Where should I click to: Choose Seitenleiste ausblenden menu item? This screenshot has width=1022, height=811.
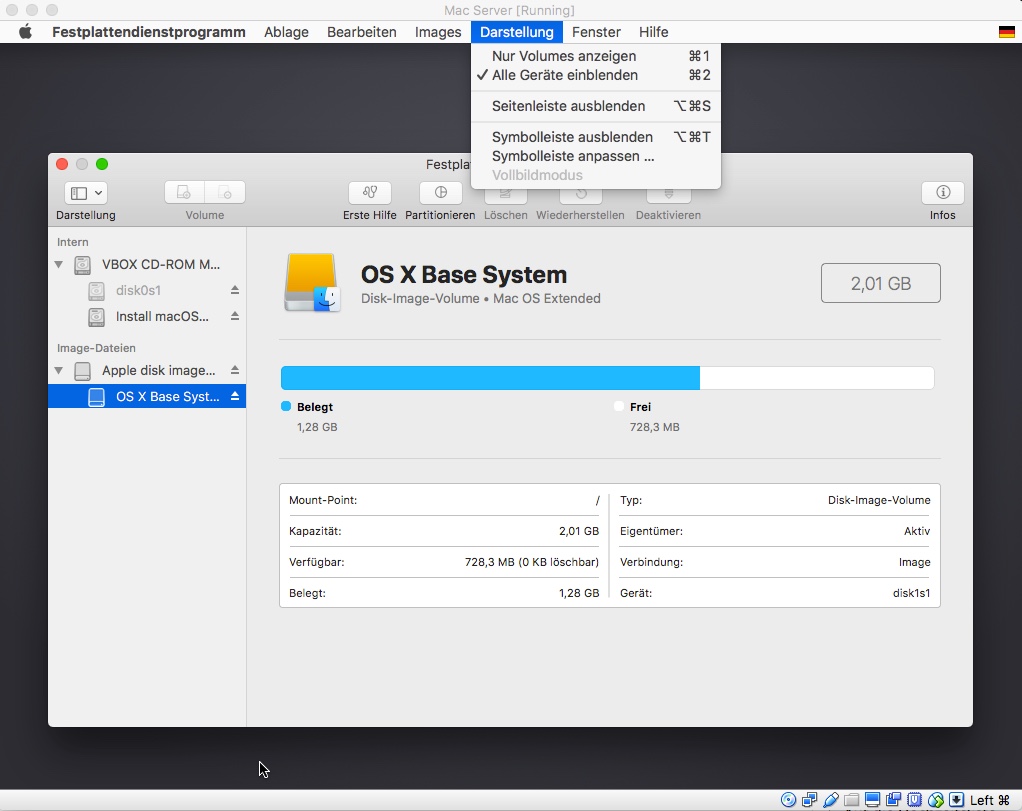click(x=596, y=106)
